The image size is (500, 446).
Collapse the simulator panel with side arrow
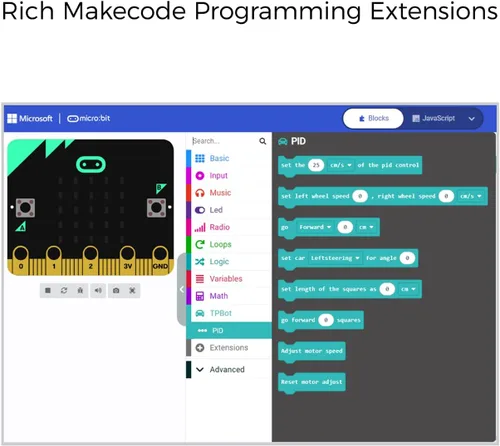[182, 289]
